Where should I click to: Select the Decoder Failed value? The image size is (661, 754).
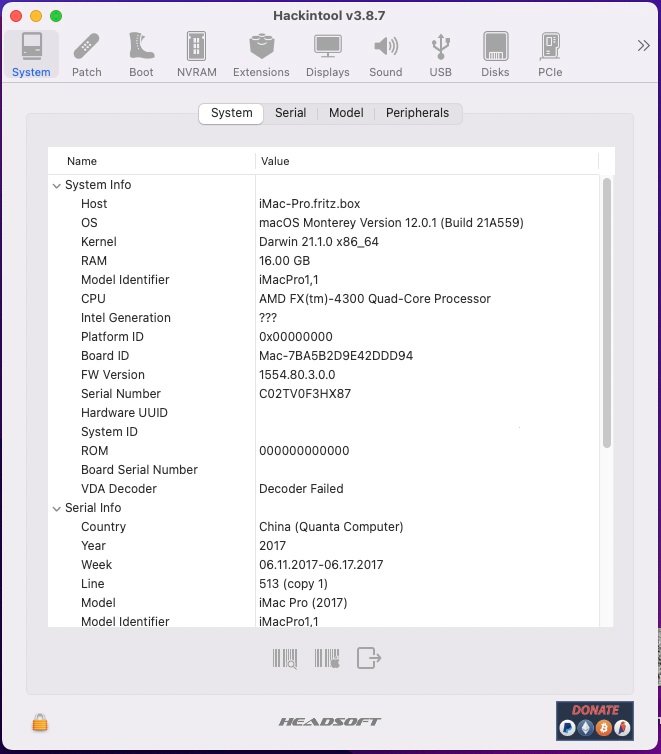[301, 489]
